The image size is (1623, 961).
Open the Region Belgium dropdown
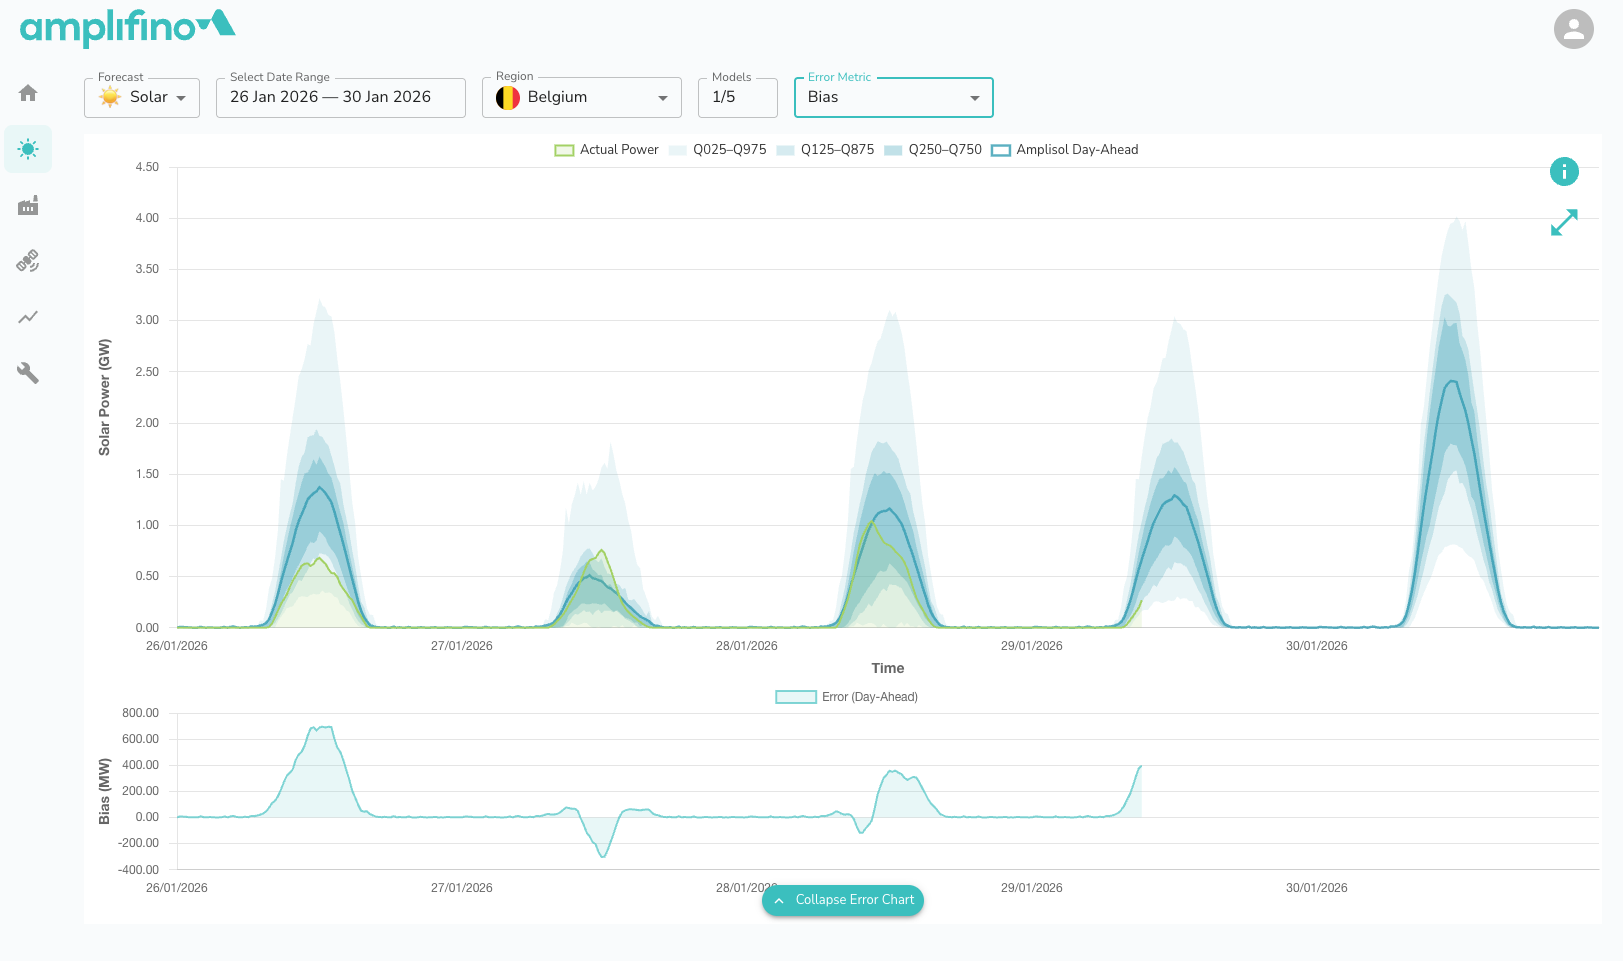click(x=581, y=98)
